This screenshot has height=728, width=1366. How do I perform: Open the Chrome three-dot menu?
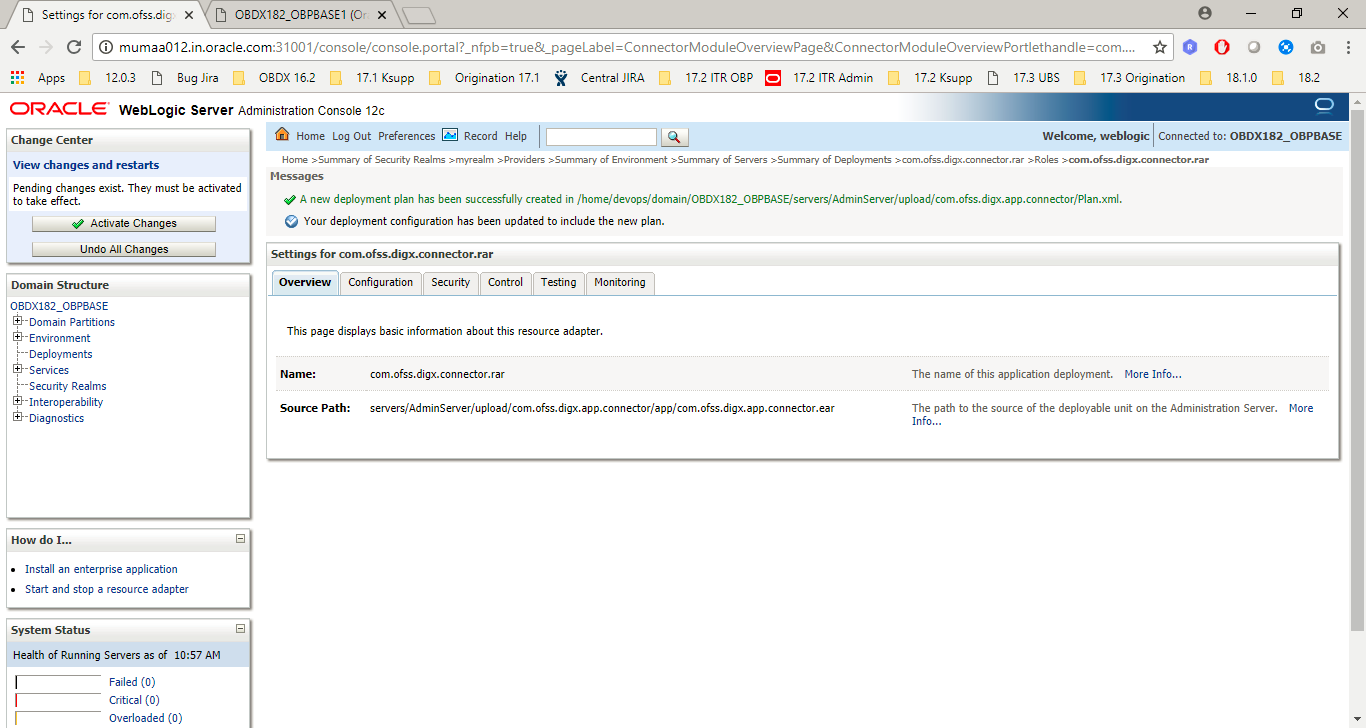pos(1349,47)
